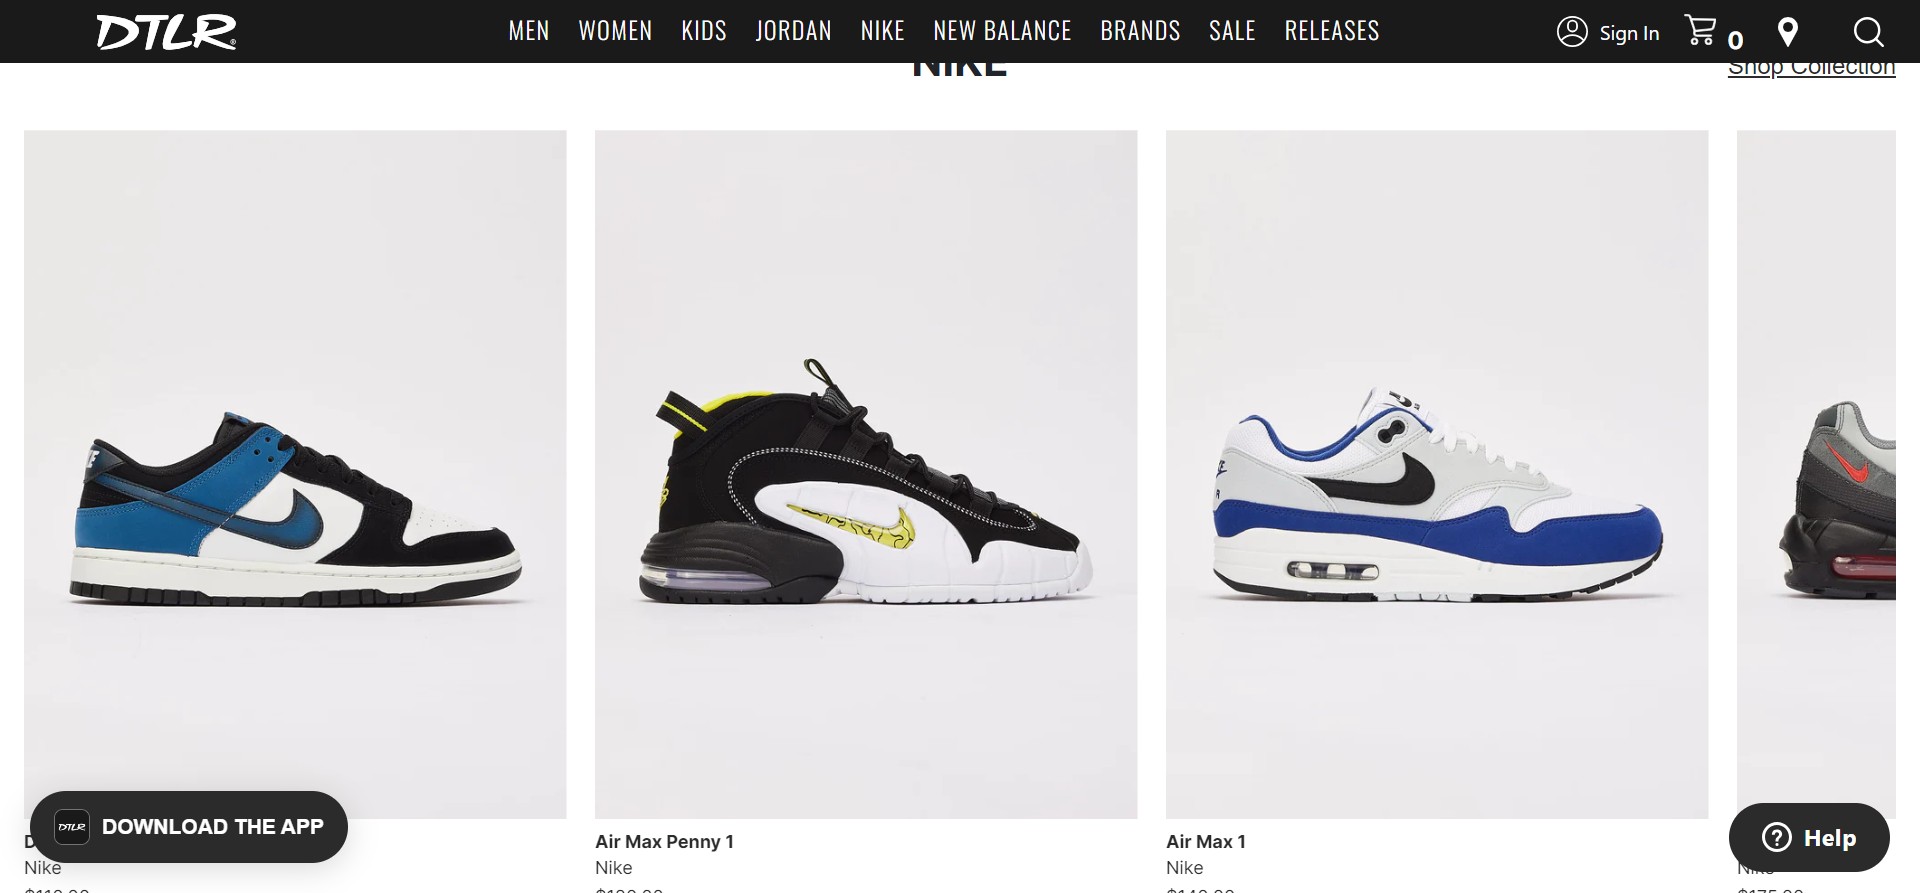Click the Help question mark icon

pyautogui.click(x=1776, y=837)
